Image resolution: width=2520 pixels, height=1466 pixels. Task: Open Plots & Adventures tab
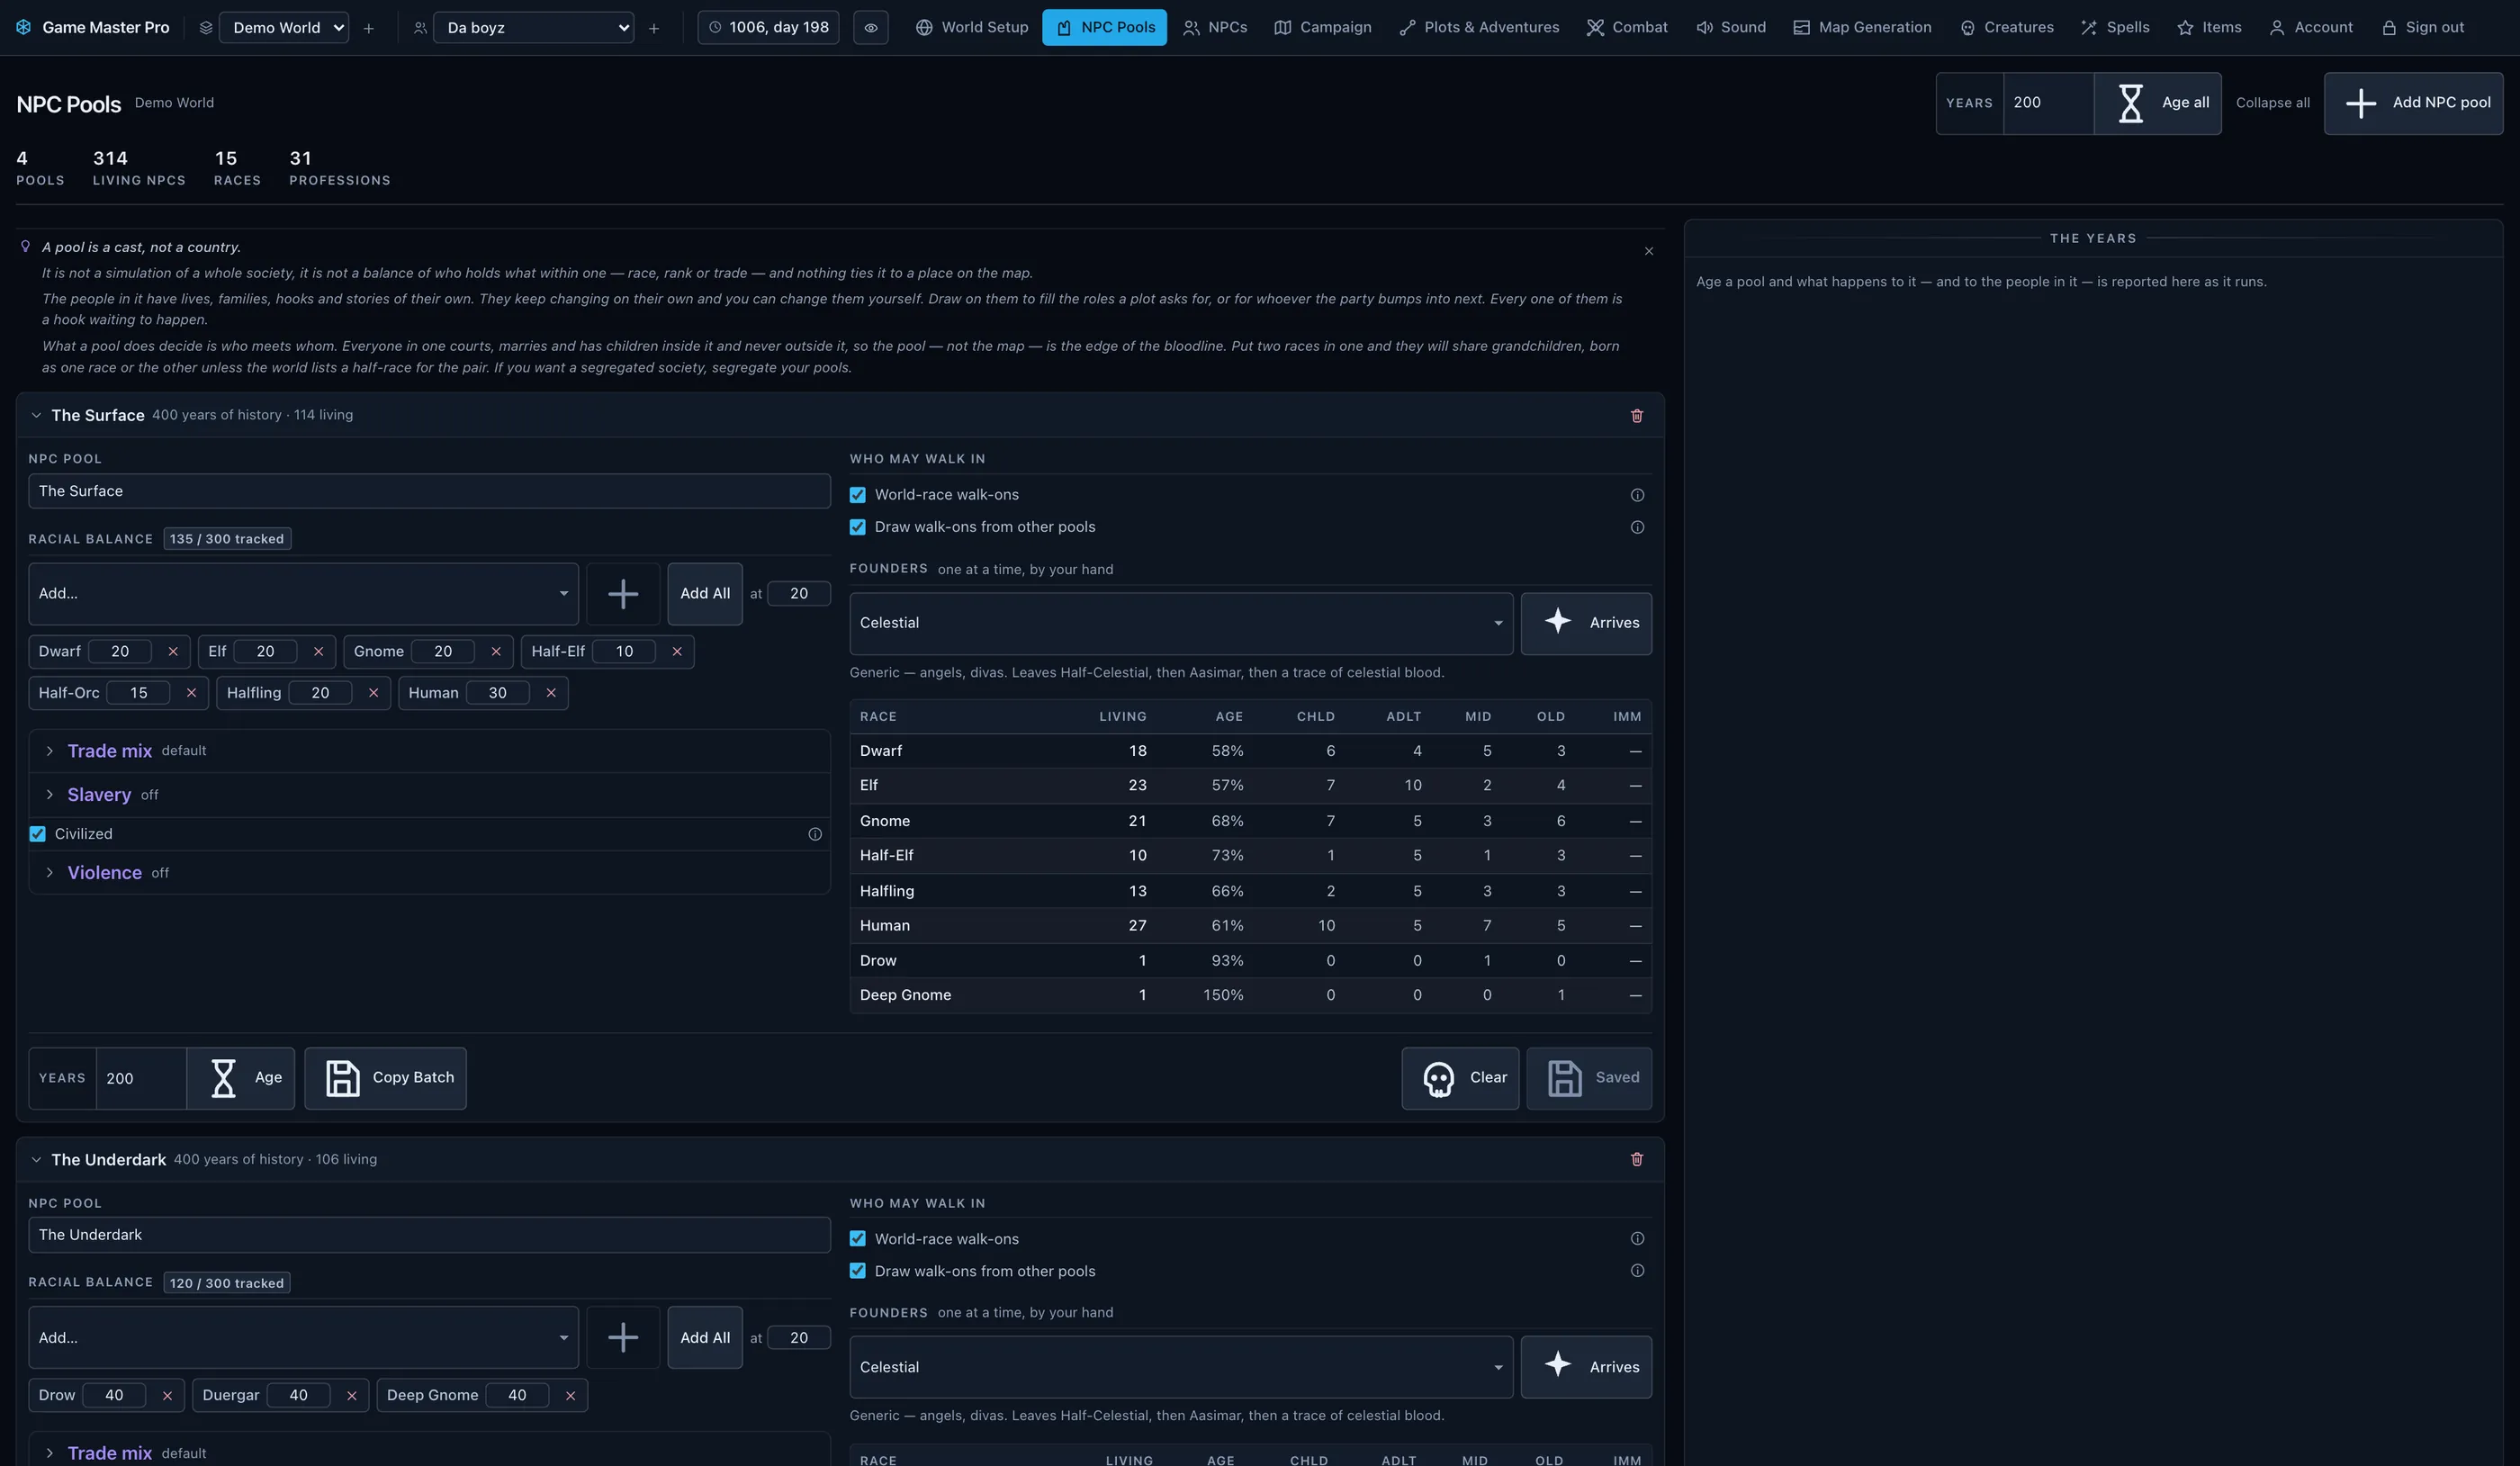coord(1479,27)
